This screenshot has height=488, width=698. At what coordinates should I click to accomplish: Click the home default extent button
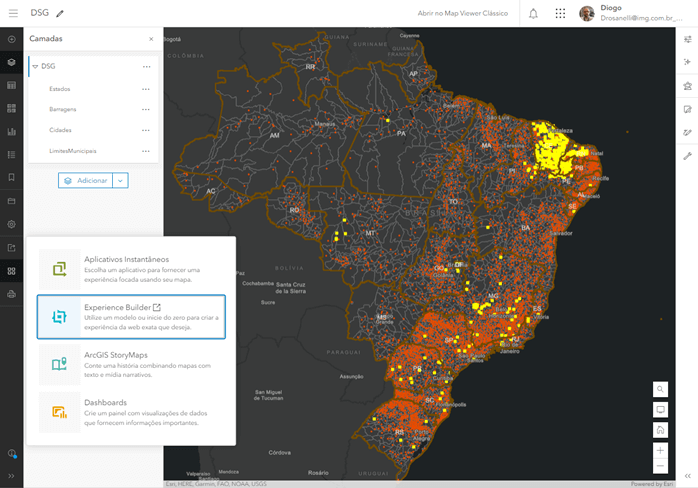pos(660,430)
